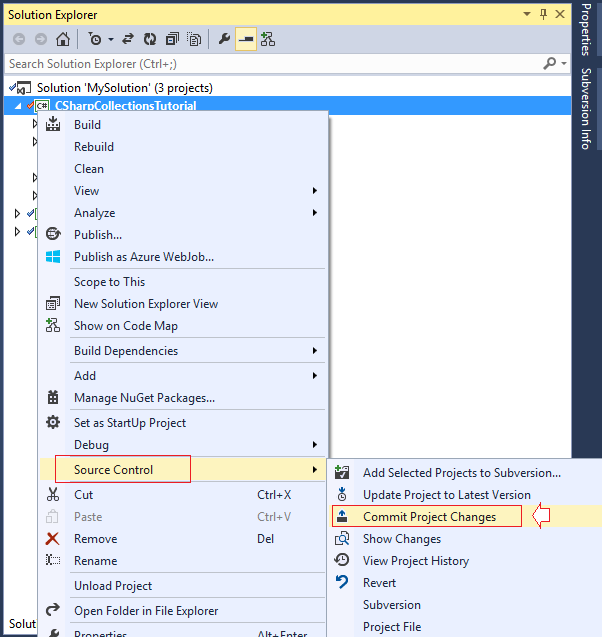Open the Build Dependencies submenu
Image resolution: width=602 pixels, height=637 pixels.
coord(184,351)
